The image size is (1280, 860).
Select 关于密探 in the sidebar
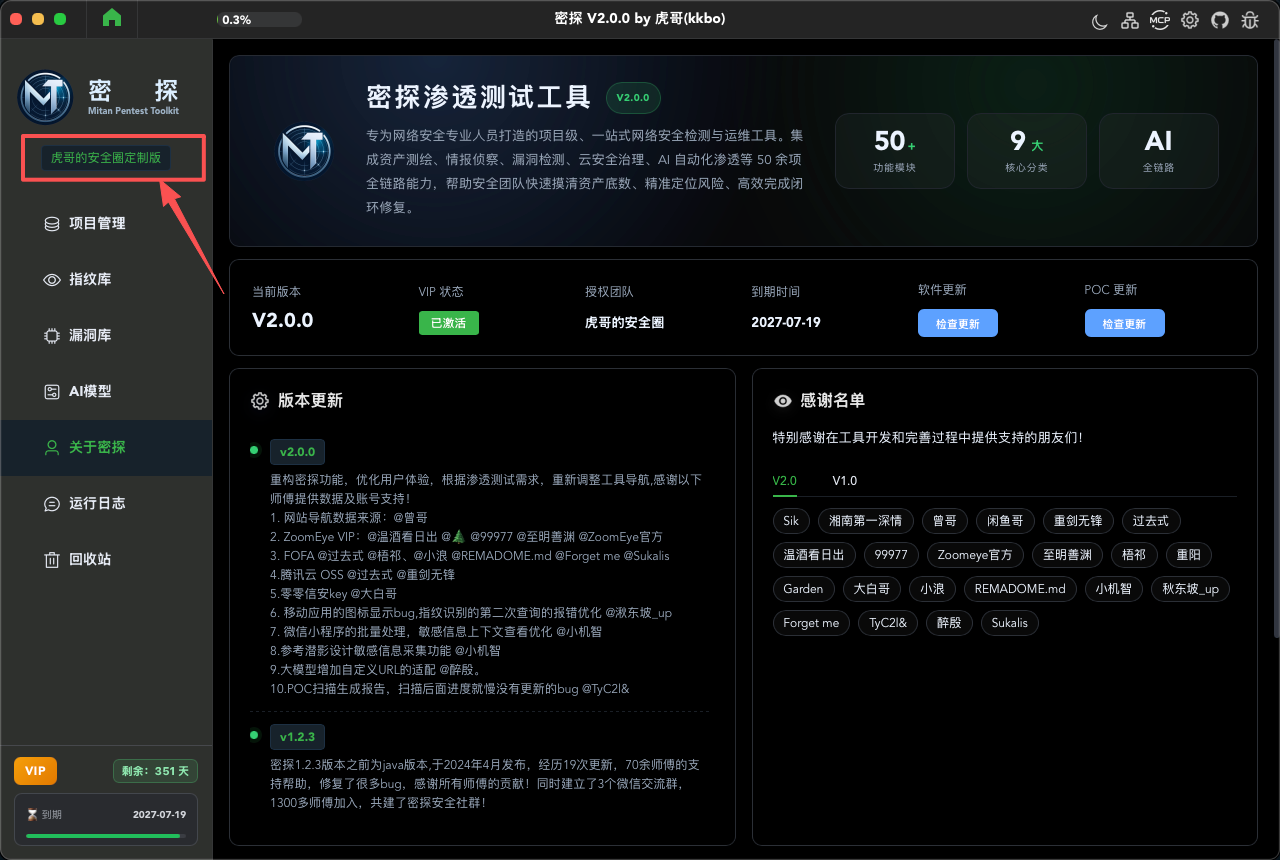tap(106, 447)
